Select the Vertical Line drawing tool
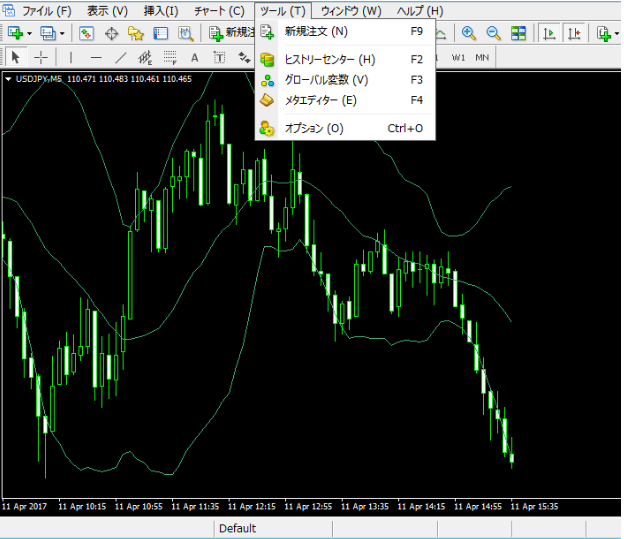The height and width of the screenshot is (539, 624). (71, 58)
